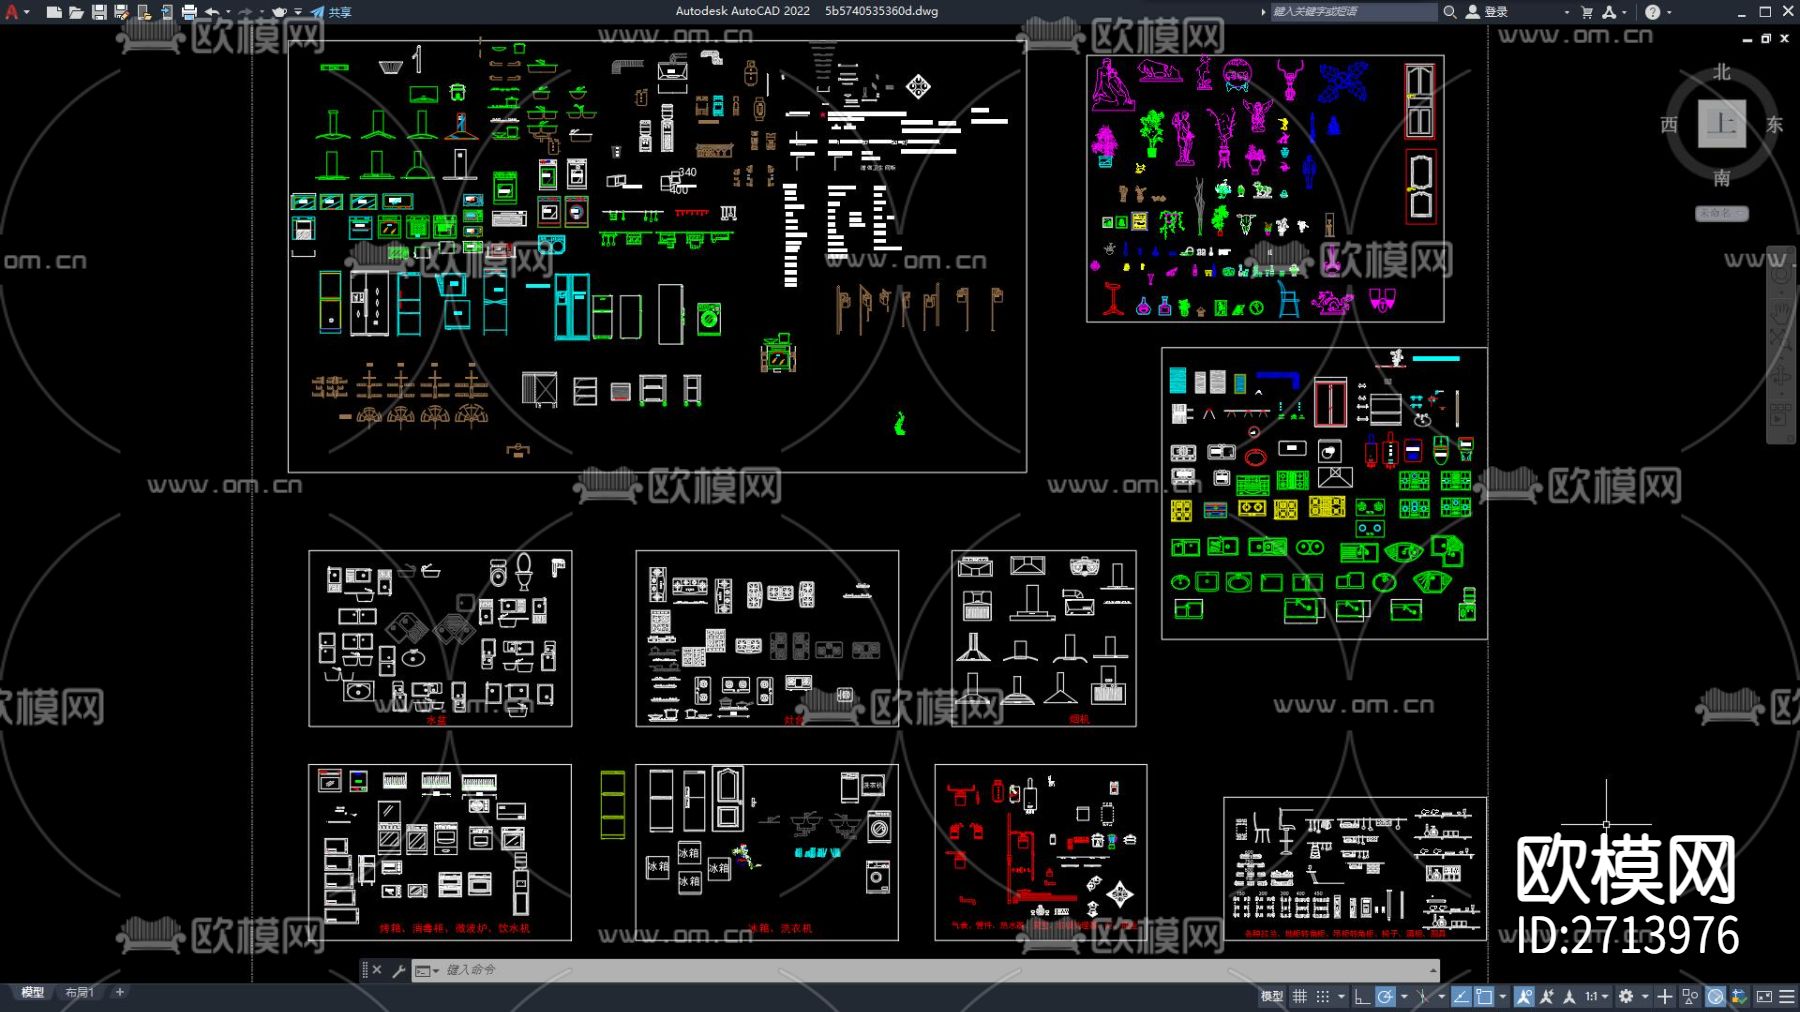This screenshot has width=1800, height=1012.
Task: Toggle 2D object snap
Action: click(x=1484, y=996)
